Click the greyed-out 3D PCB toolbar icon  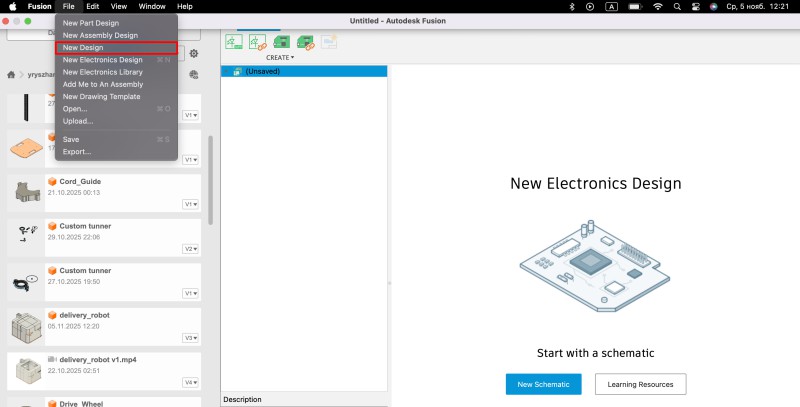point(329,41)
